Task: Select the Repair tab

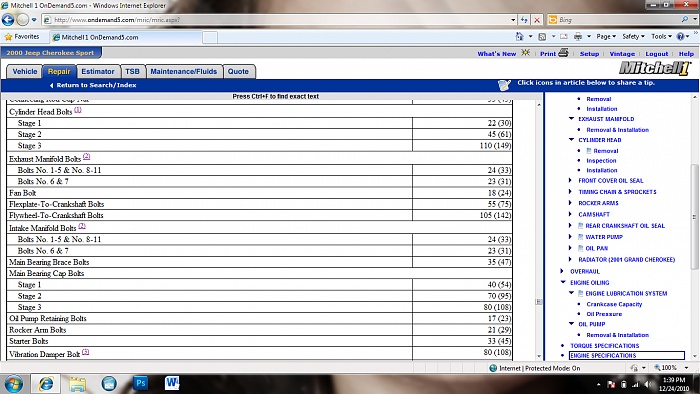Action: [59, 71]
